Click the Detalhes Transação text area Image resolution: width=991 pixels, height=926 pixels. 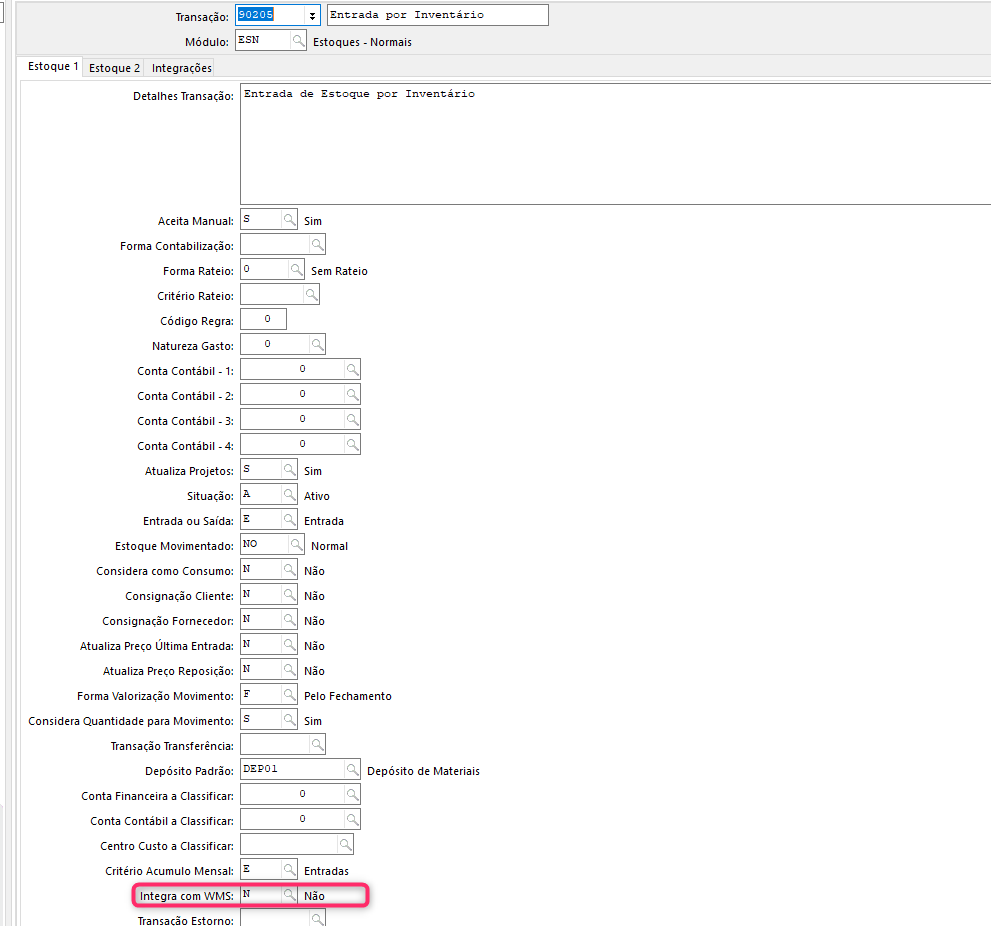(615, 143)
